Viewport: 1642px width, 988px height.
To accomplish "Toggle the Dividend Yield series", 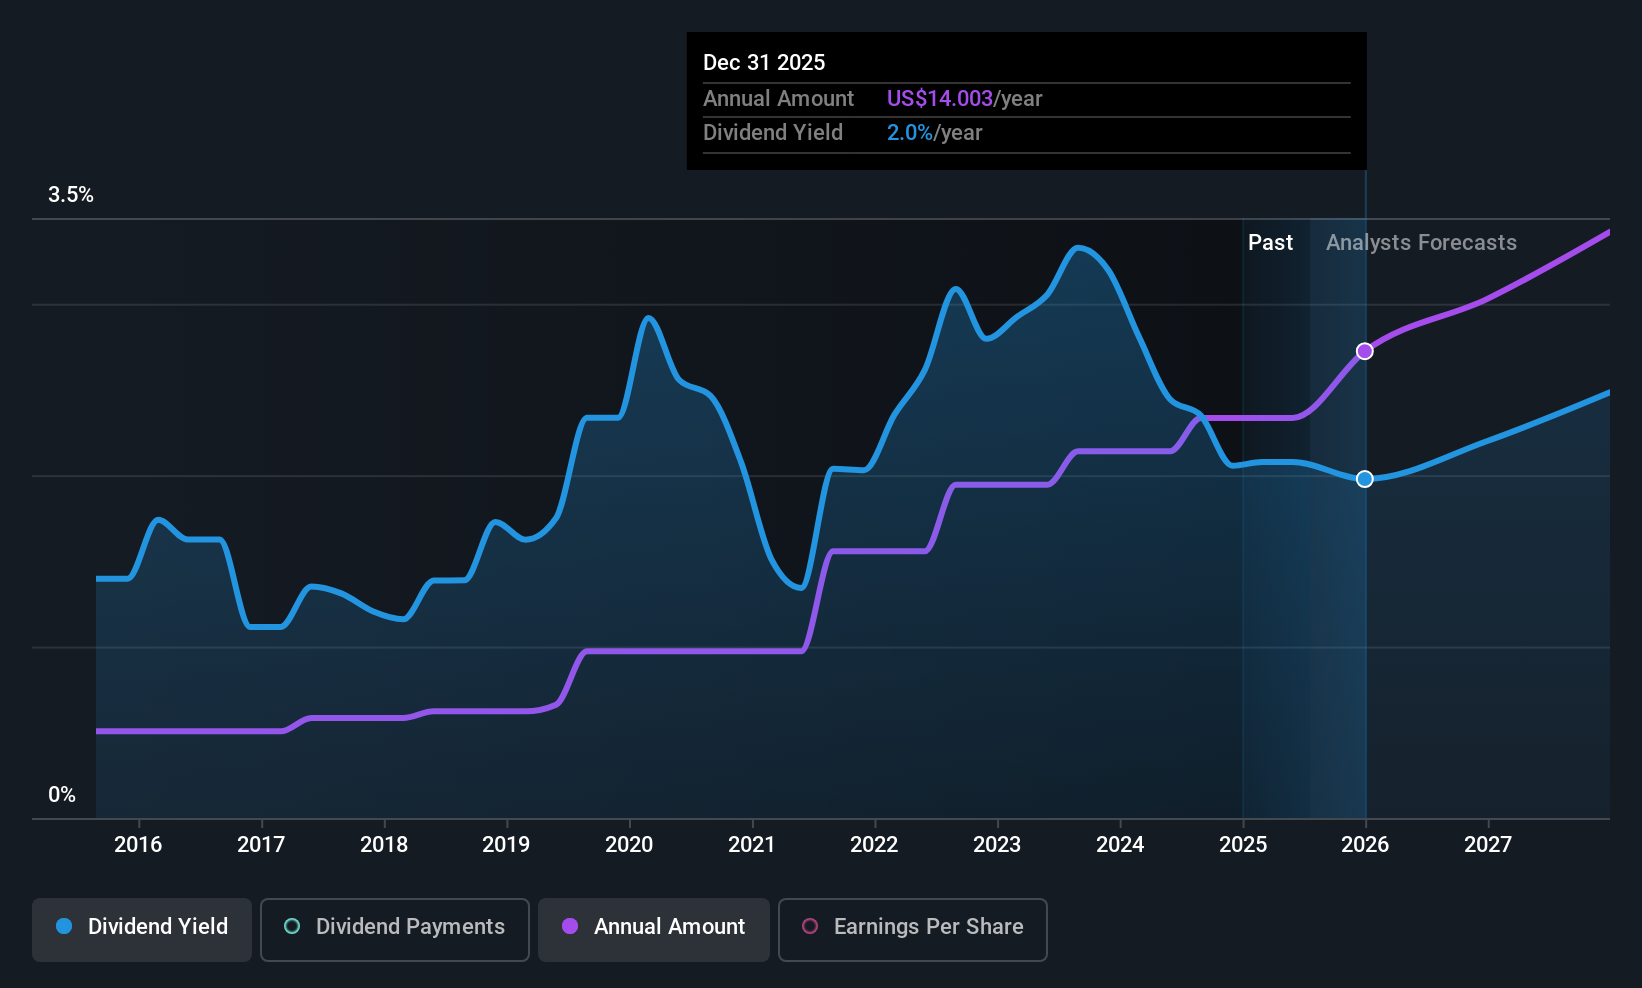I will pyautogui.click(x=142, y=930).
